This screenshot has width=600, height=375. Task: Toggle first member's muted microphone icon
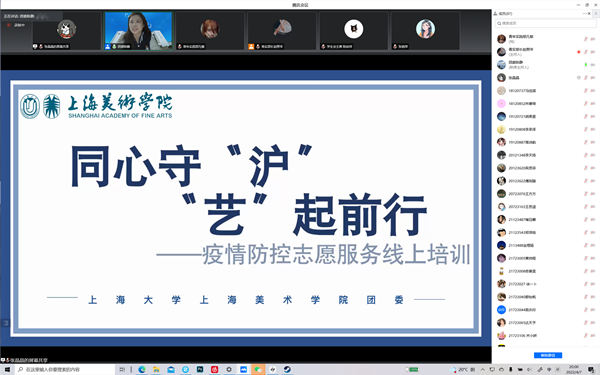click(585, 39)
